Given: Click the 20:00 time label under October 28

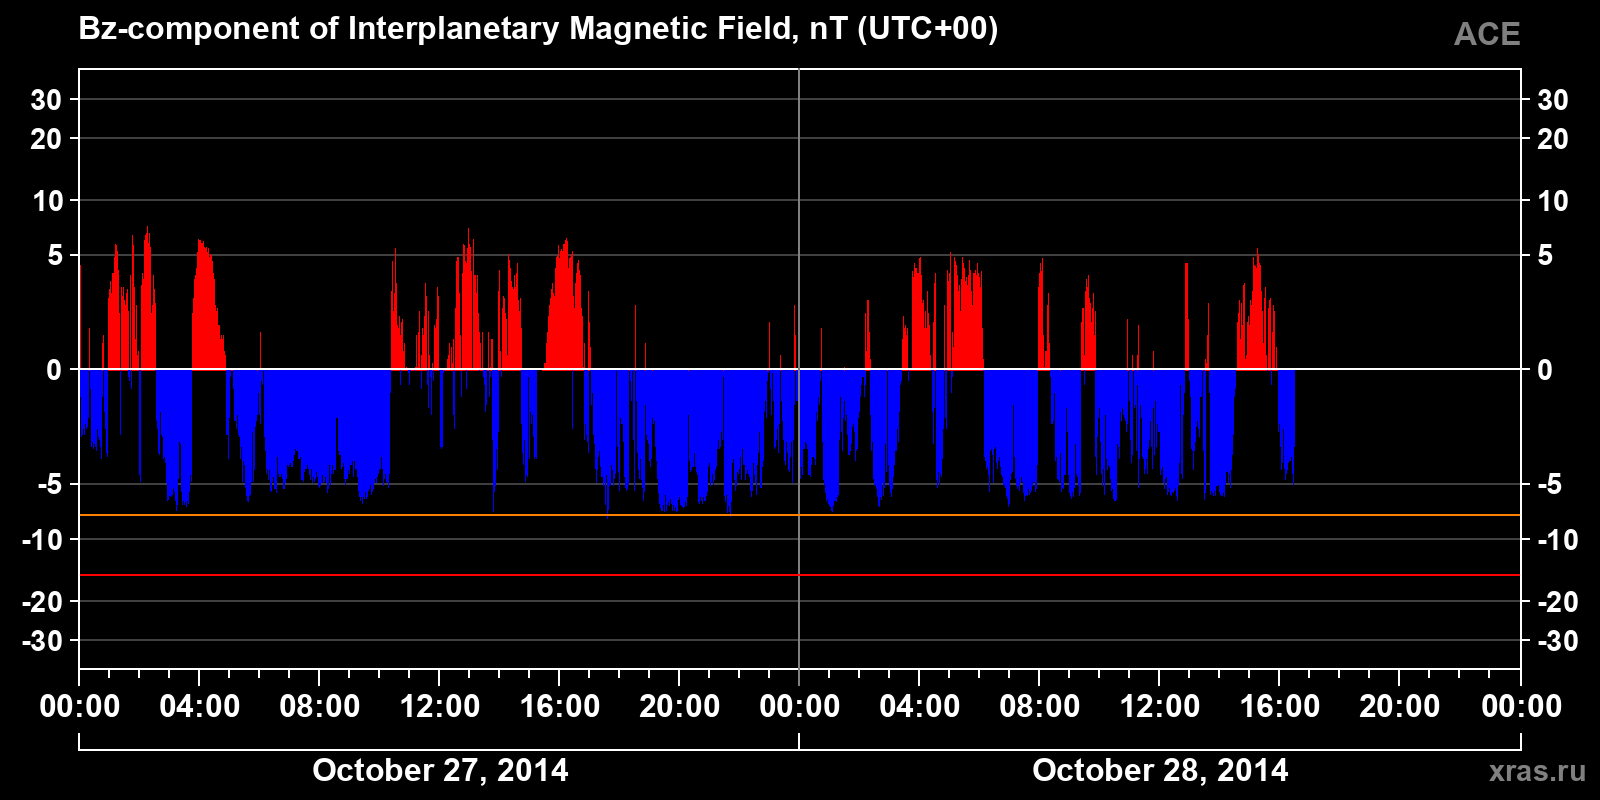Looking at the screenshot, I should pos(1400,706).
